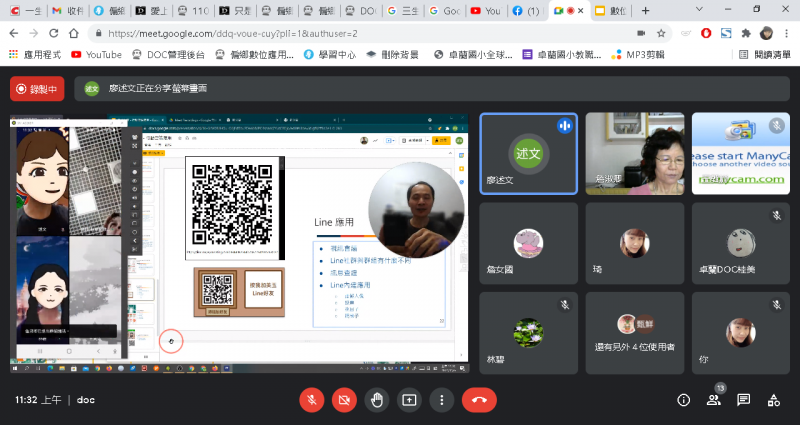Close the active Google Meet tab
The width and height of the screenshot is (800, 425).
pos(581,10)
